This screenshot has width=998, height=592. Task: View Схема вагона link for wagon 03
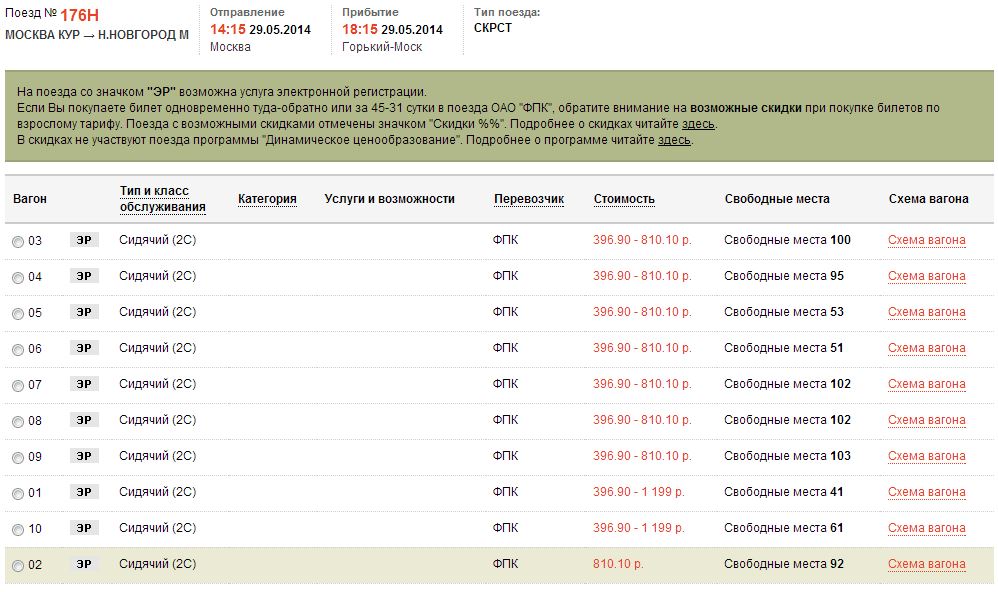[927, 240]
